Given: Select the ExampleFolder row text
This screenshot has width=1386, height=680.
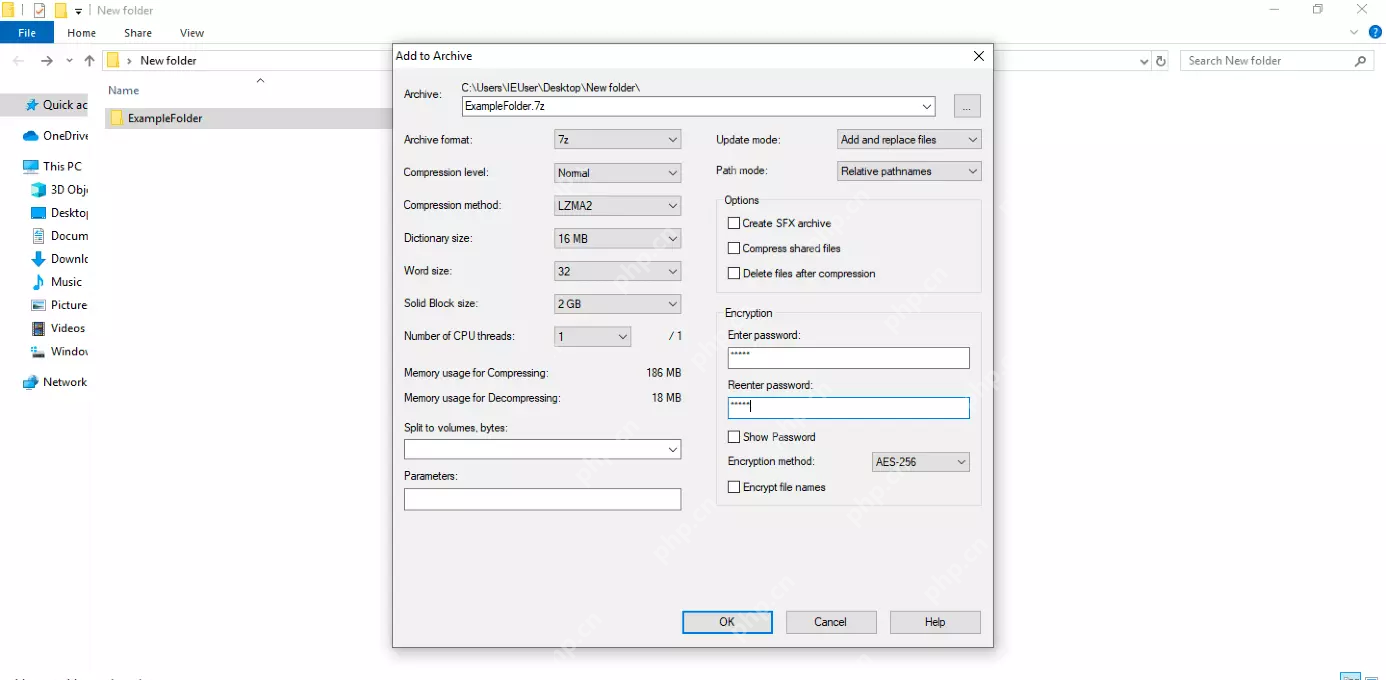Looking at the screenshot, I should 165,118.
